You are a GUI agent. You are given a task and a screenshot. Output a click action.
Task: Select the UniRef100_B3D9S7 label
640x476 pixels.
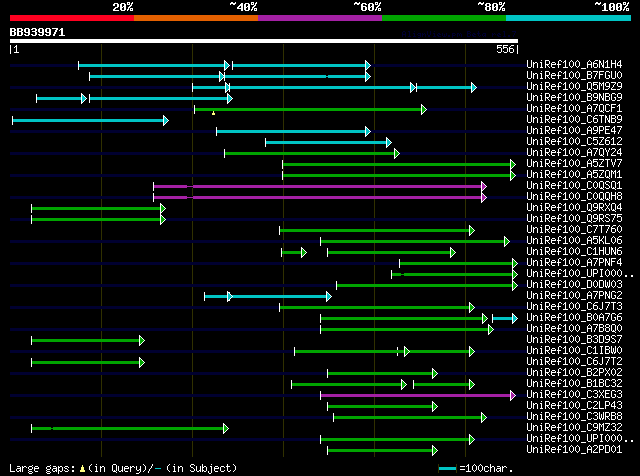(574, 340)
